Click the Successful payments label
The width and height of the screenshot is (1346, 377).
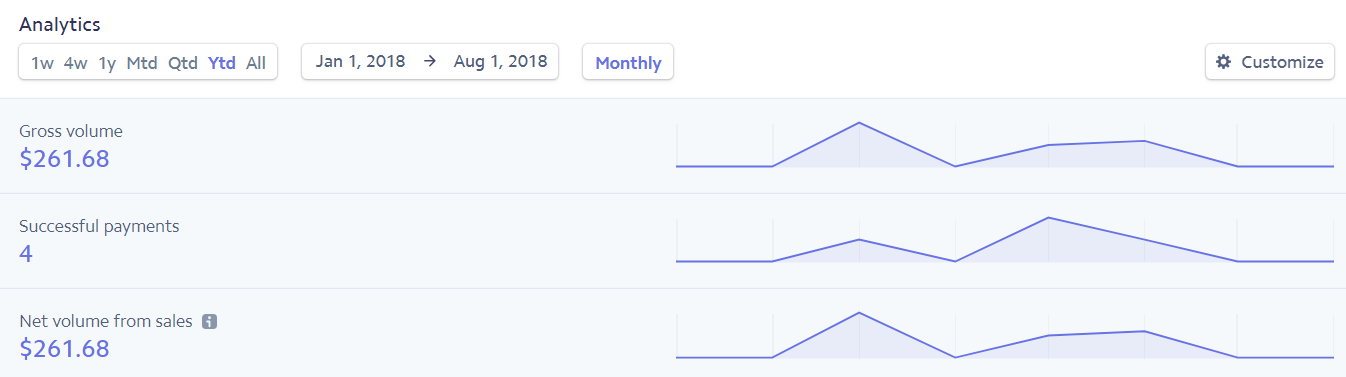pos(99,226)
